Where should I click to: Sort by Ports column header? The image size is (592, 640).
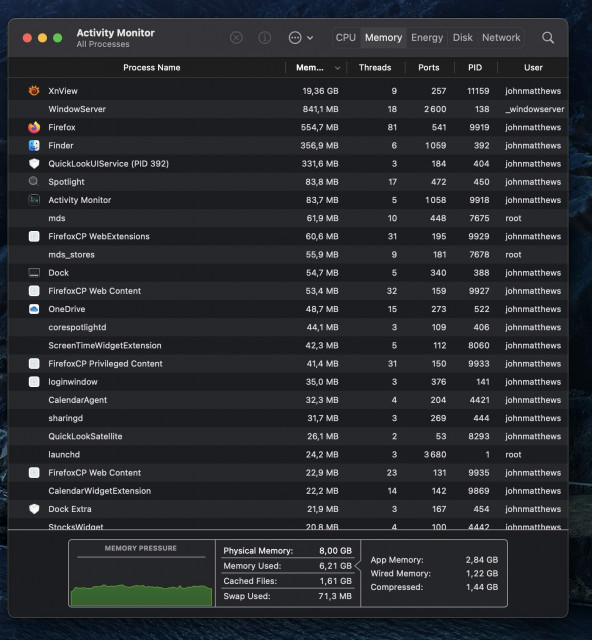coord(429,67)
